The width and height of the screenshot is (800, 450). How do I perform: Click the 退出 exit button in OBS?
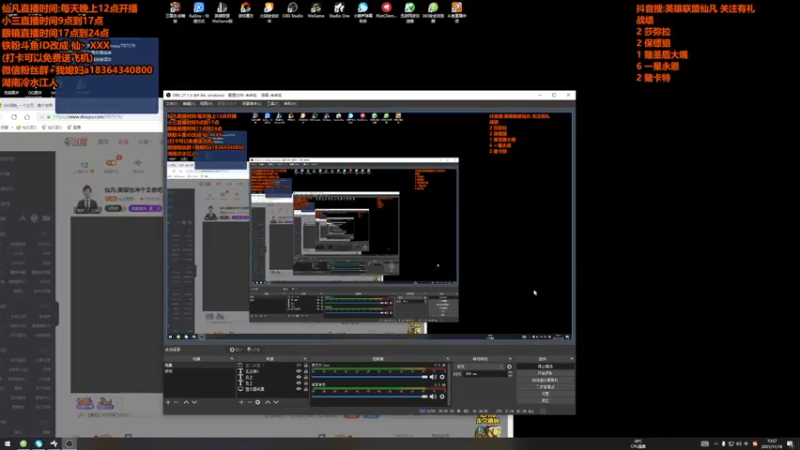click(545, 401)
